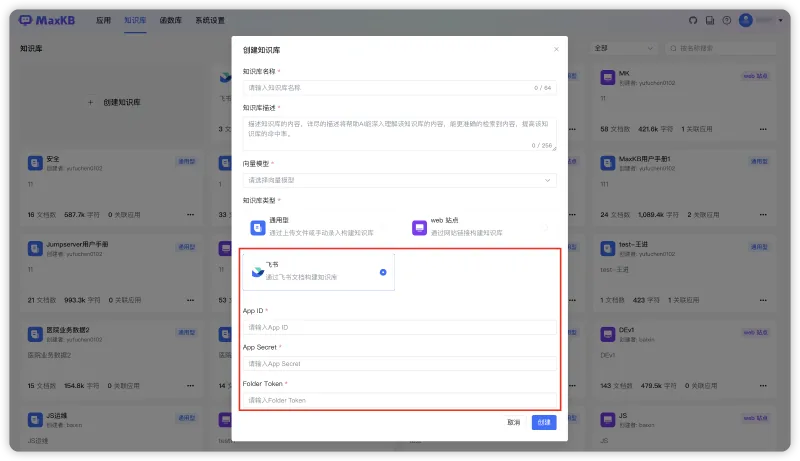This screenshot has width=800, height=461.
Task: Open the 向量模型 selection dropdown
Action: point(399,180)
